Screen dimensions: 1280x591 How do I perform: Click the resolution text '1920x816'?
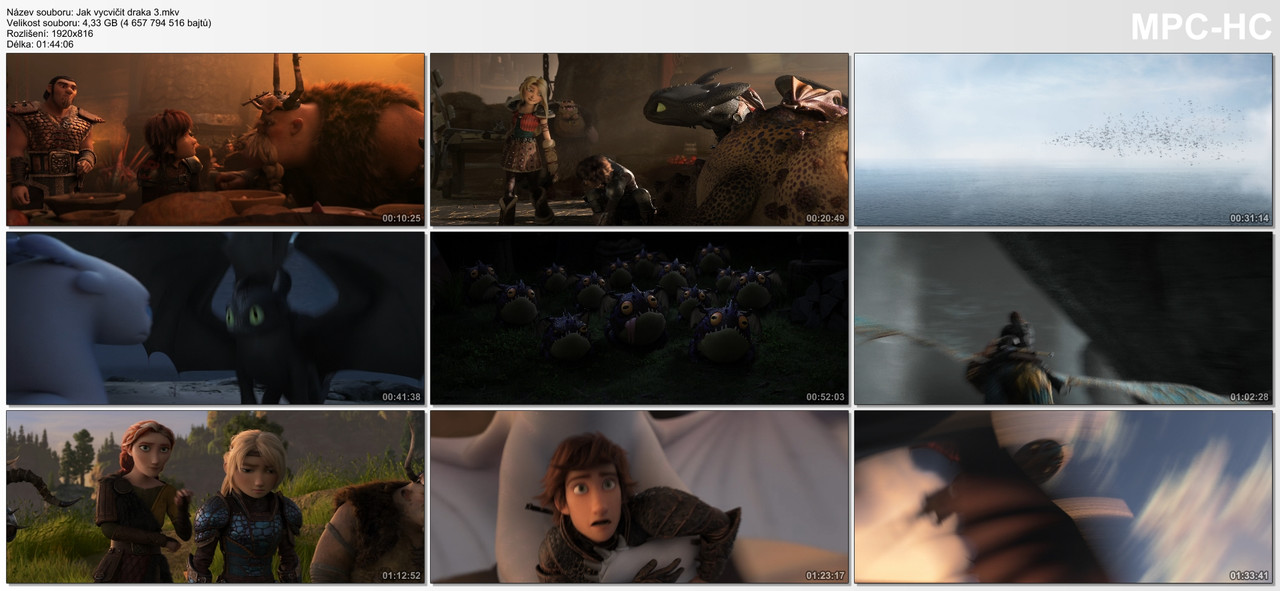(x=70, y=34)
